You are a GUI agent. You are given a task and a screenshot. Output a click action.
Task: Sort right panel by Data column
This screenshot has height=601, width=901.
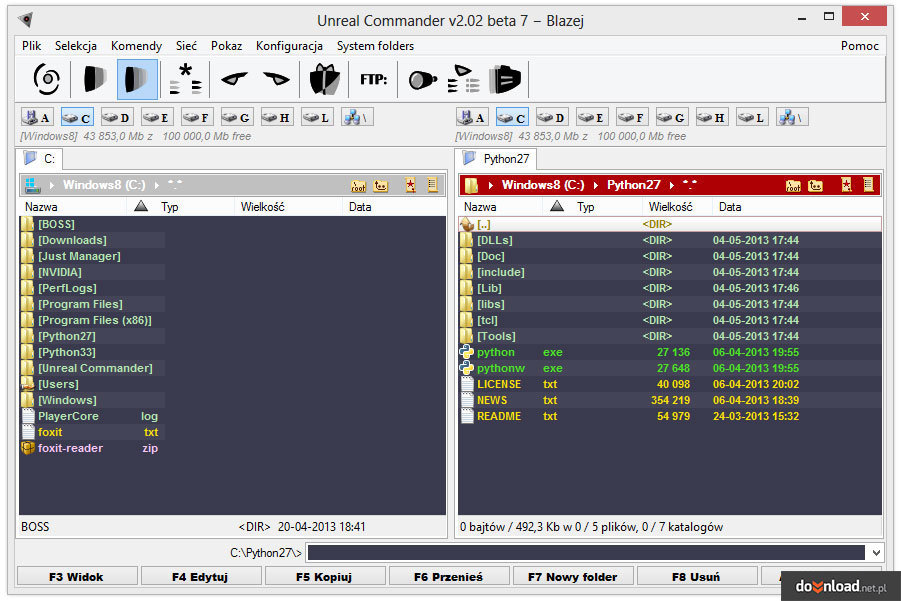pyautogui.click(x=797, y=207)
